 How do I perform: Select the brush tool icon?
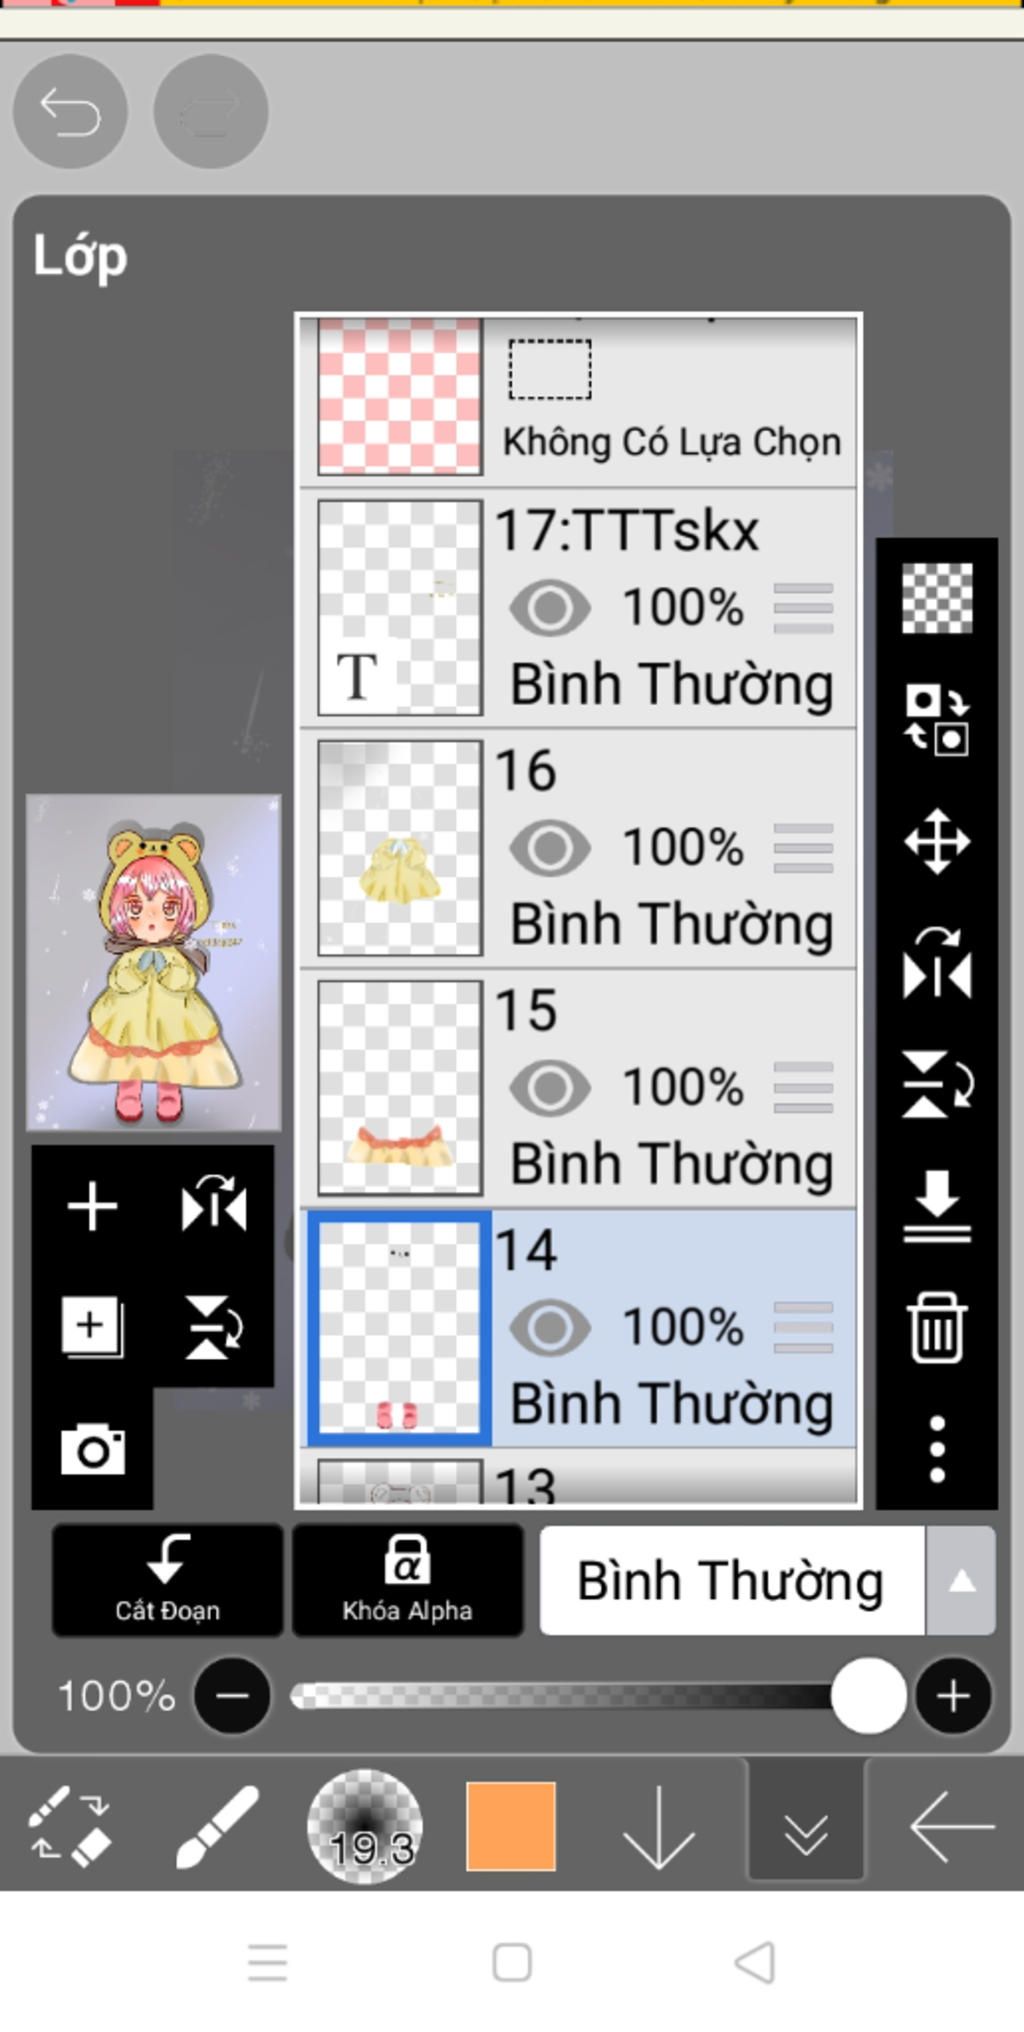(216, 1826)
